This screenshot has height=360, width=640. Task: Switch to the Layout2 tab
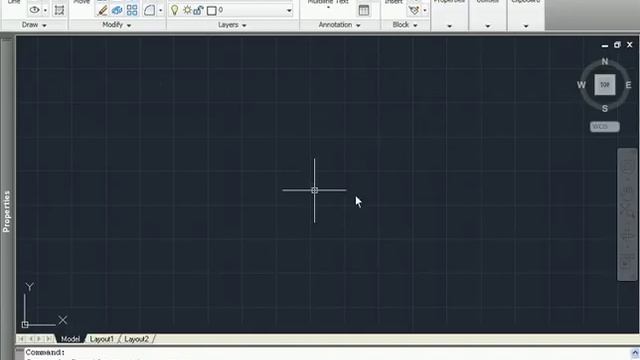pos(136,339)
